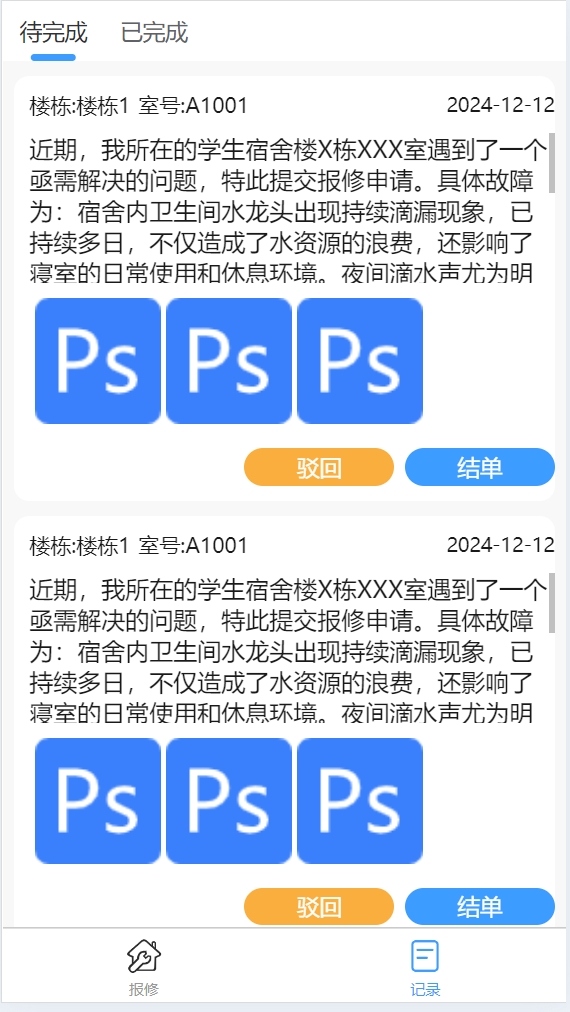Click the first card's description scrollbar
Viewport: 570px width, 1012px height.
point(552,163)
